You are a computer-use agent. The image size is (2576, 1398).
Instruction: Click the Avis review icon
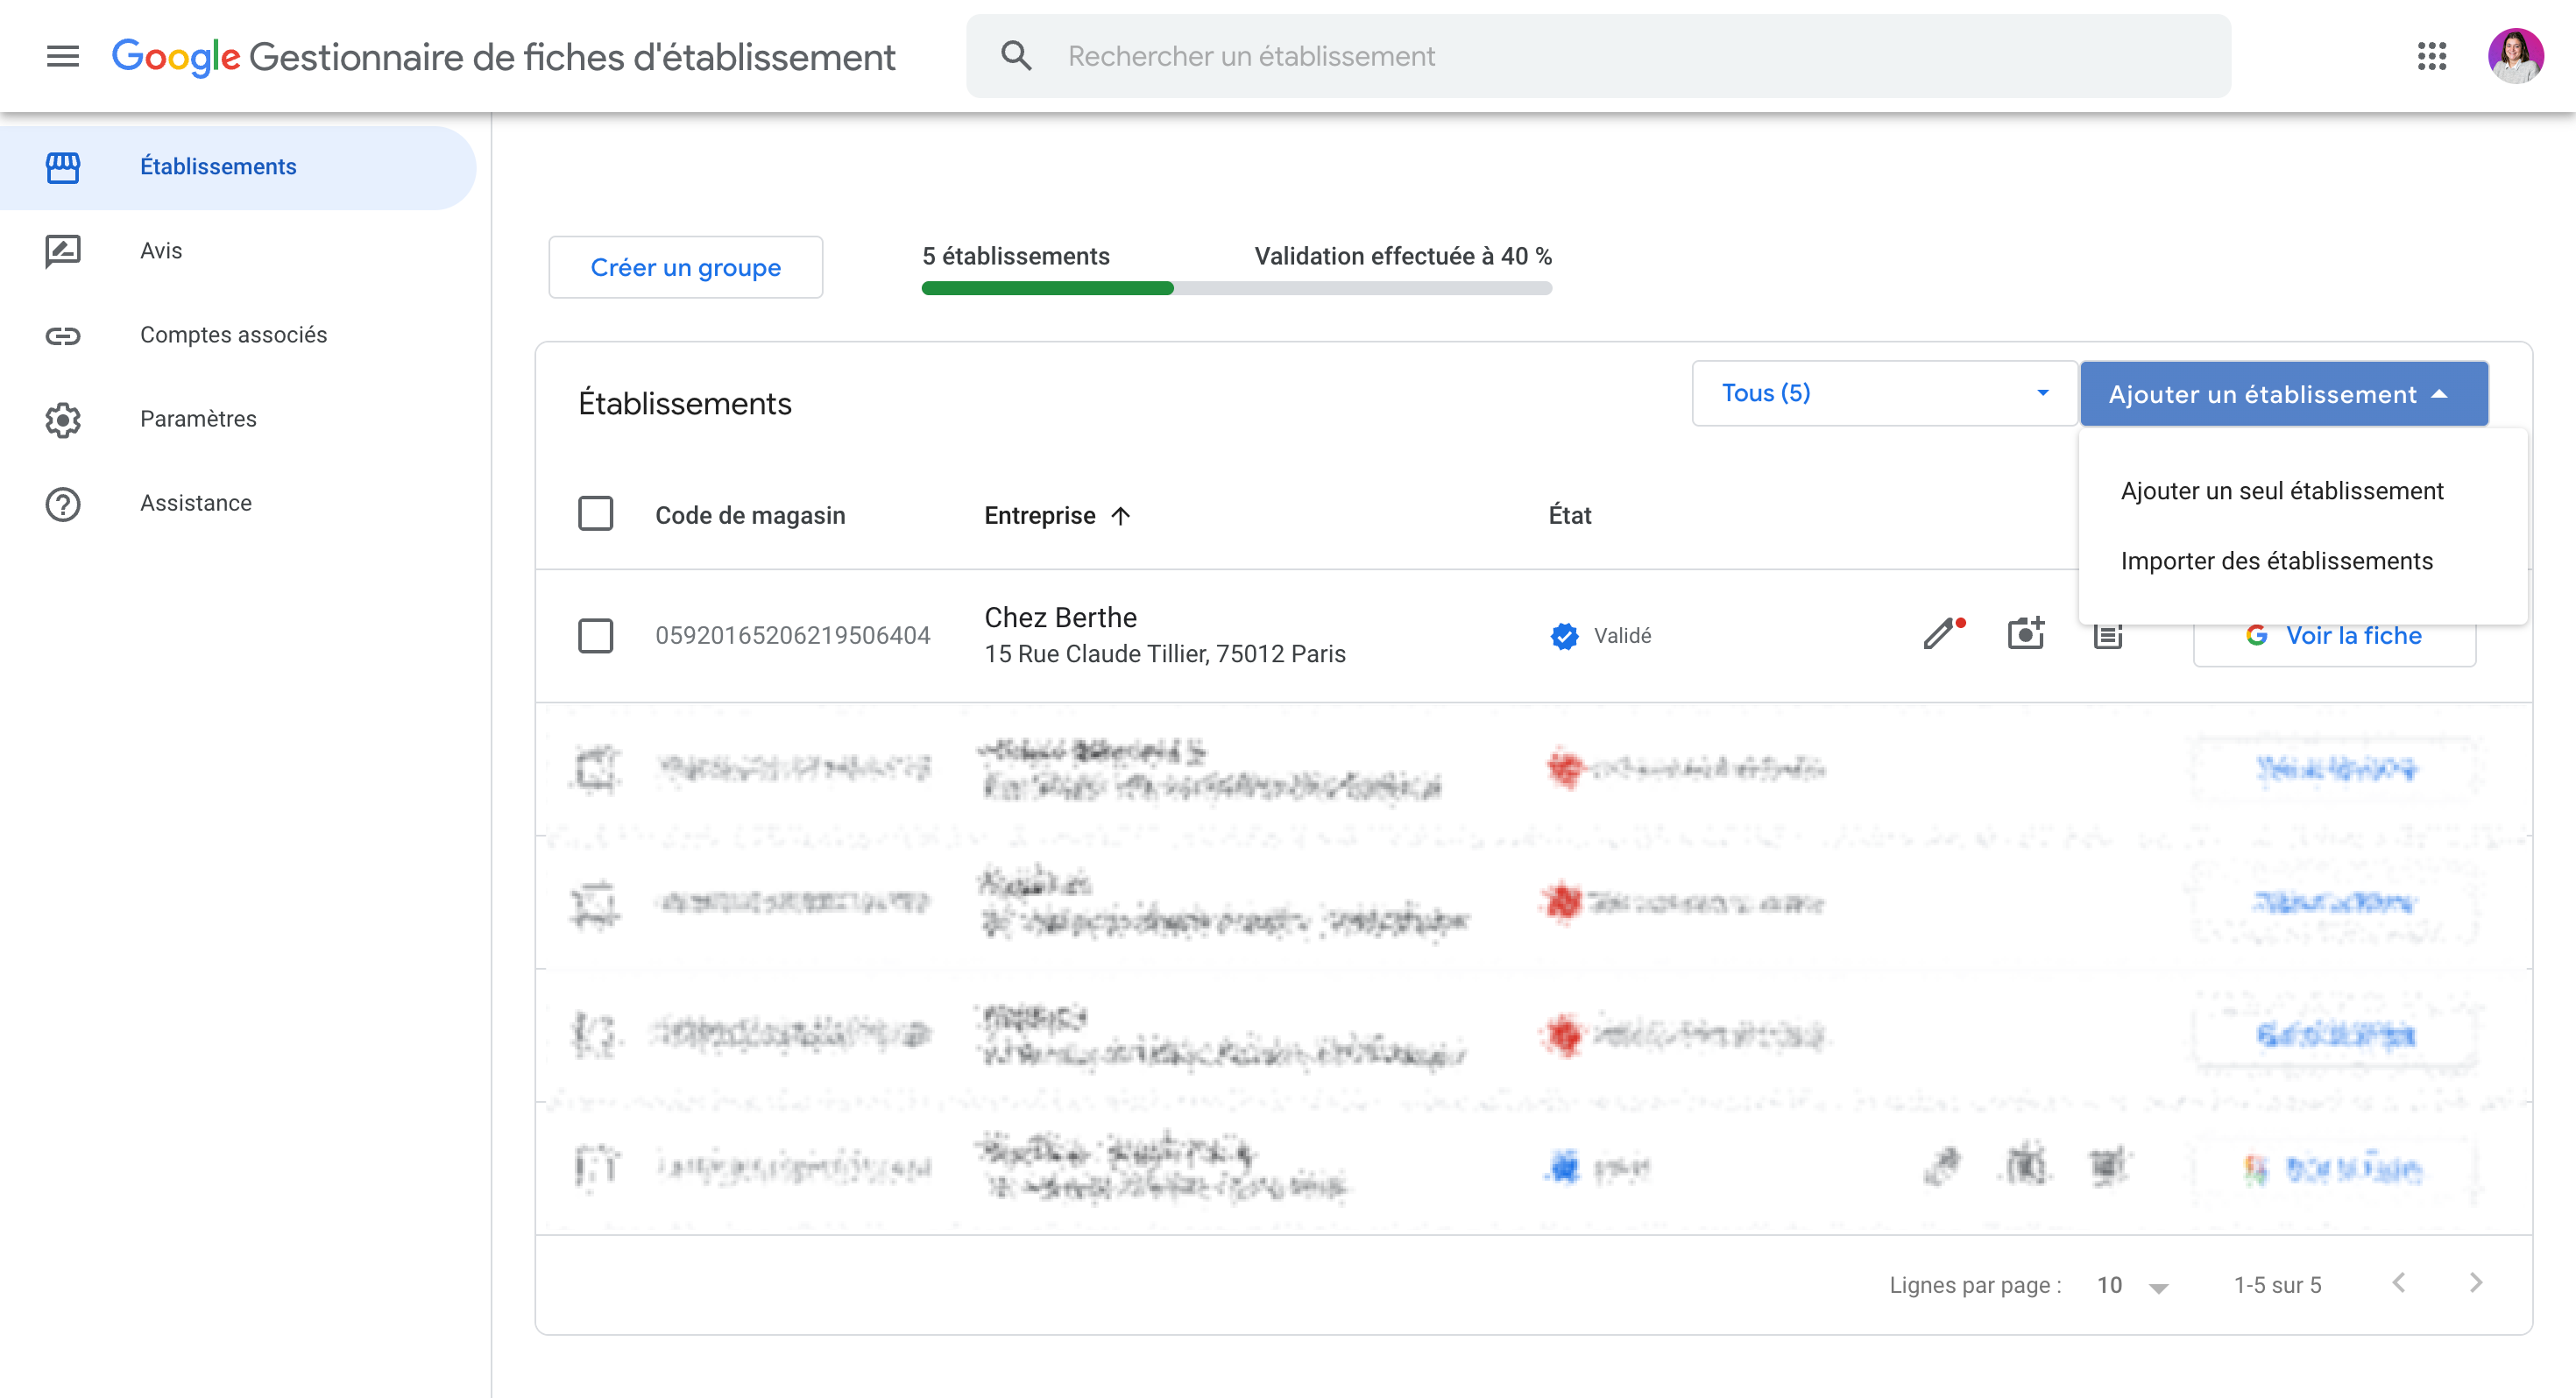(63, 251)
